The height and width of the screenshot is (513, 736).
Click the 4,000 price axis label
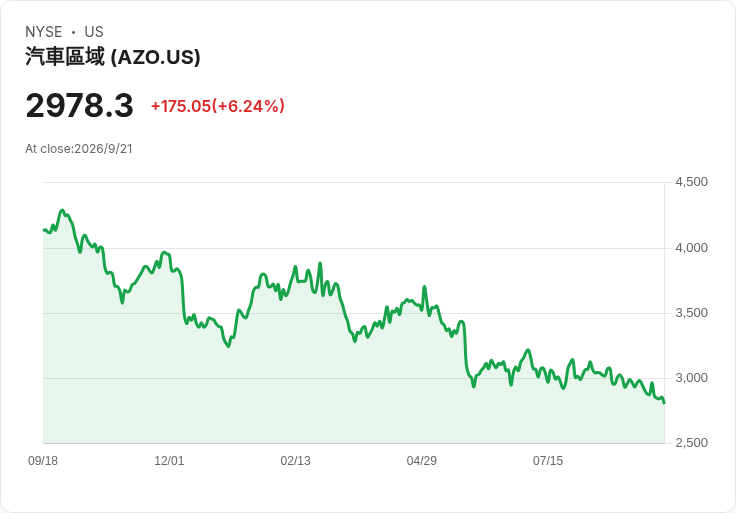tap(691, 248)
